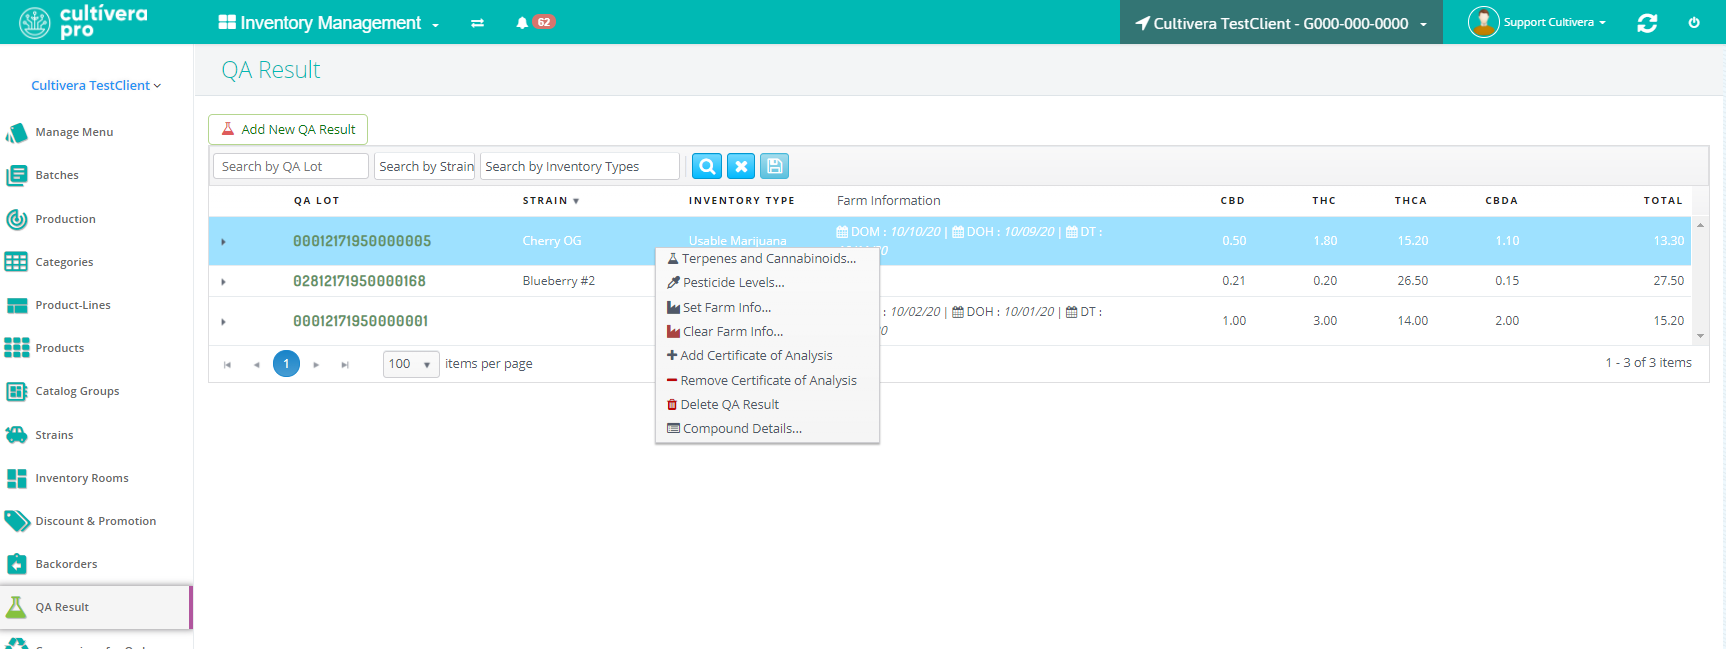Expand row 02812171950000168

pos(223,281)
